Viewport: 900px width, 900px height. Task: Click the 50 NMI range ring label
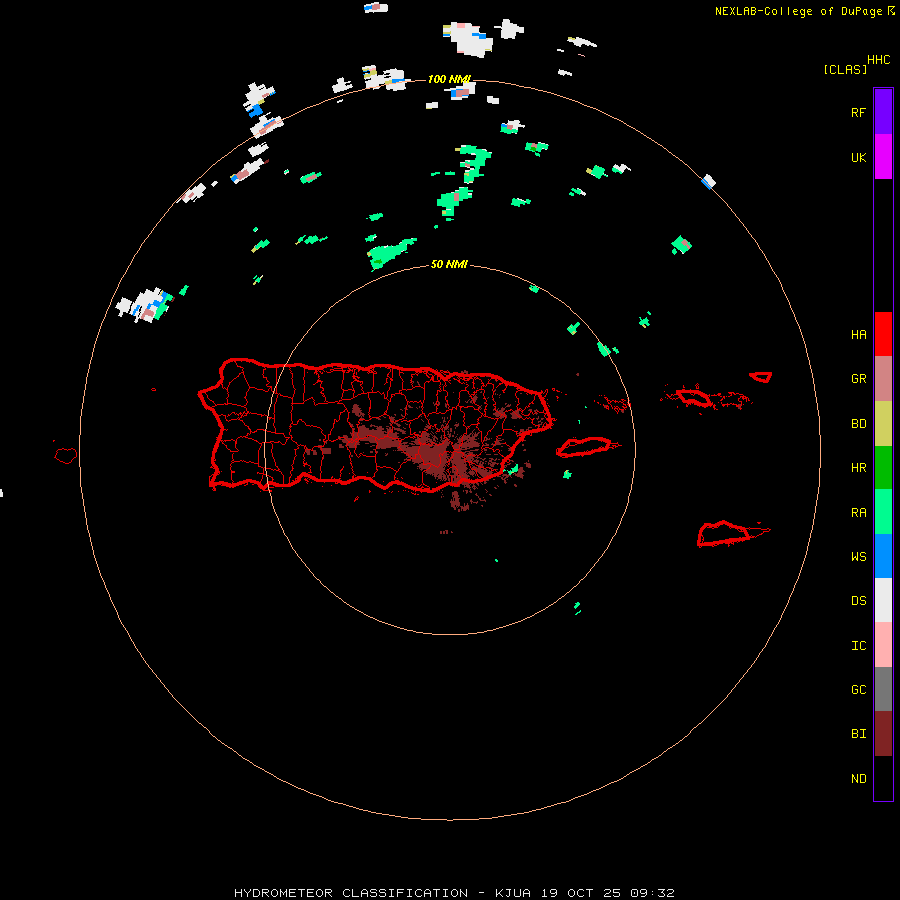point(449,264)
